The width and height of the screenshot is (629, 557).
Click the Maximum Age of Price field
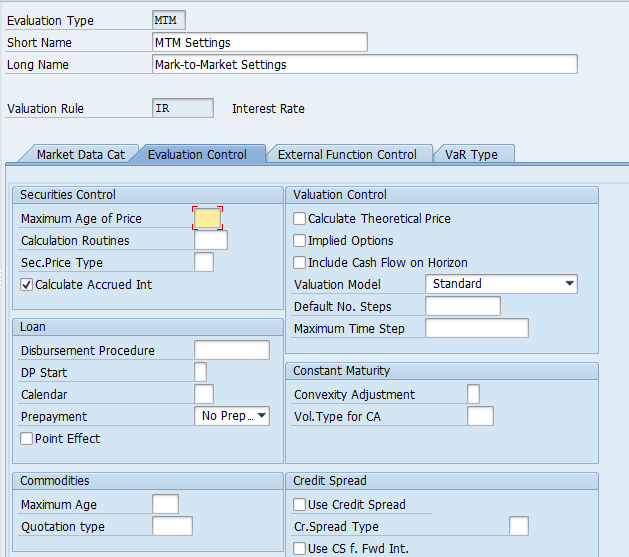click(207, 218)
